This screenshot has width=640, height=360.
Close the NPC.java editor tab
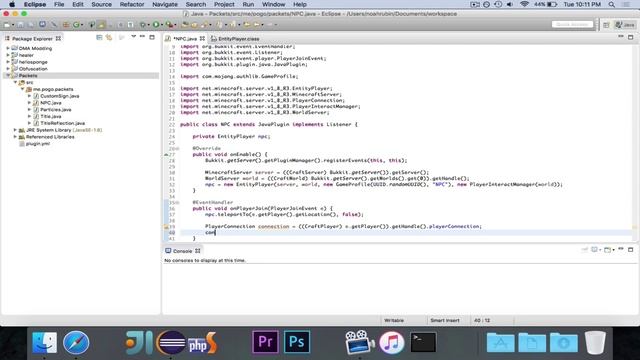coord(202,39)
